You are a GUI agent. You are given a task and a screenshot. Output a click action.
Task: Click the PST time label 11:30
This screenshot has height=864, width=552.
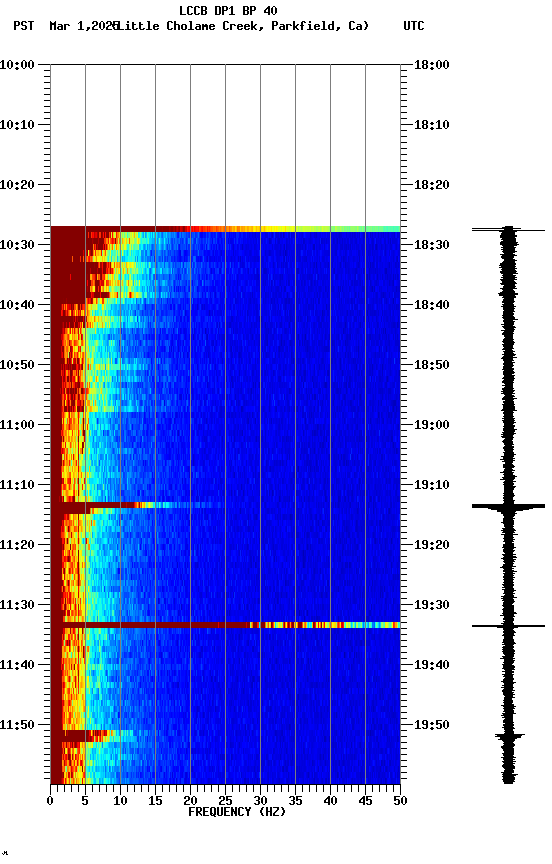17,605
